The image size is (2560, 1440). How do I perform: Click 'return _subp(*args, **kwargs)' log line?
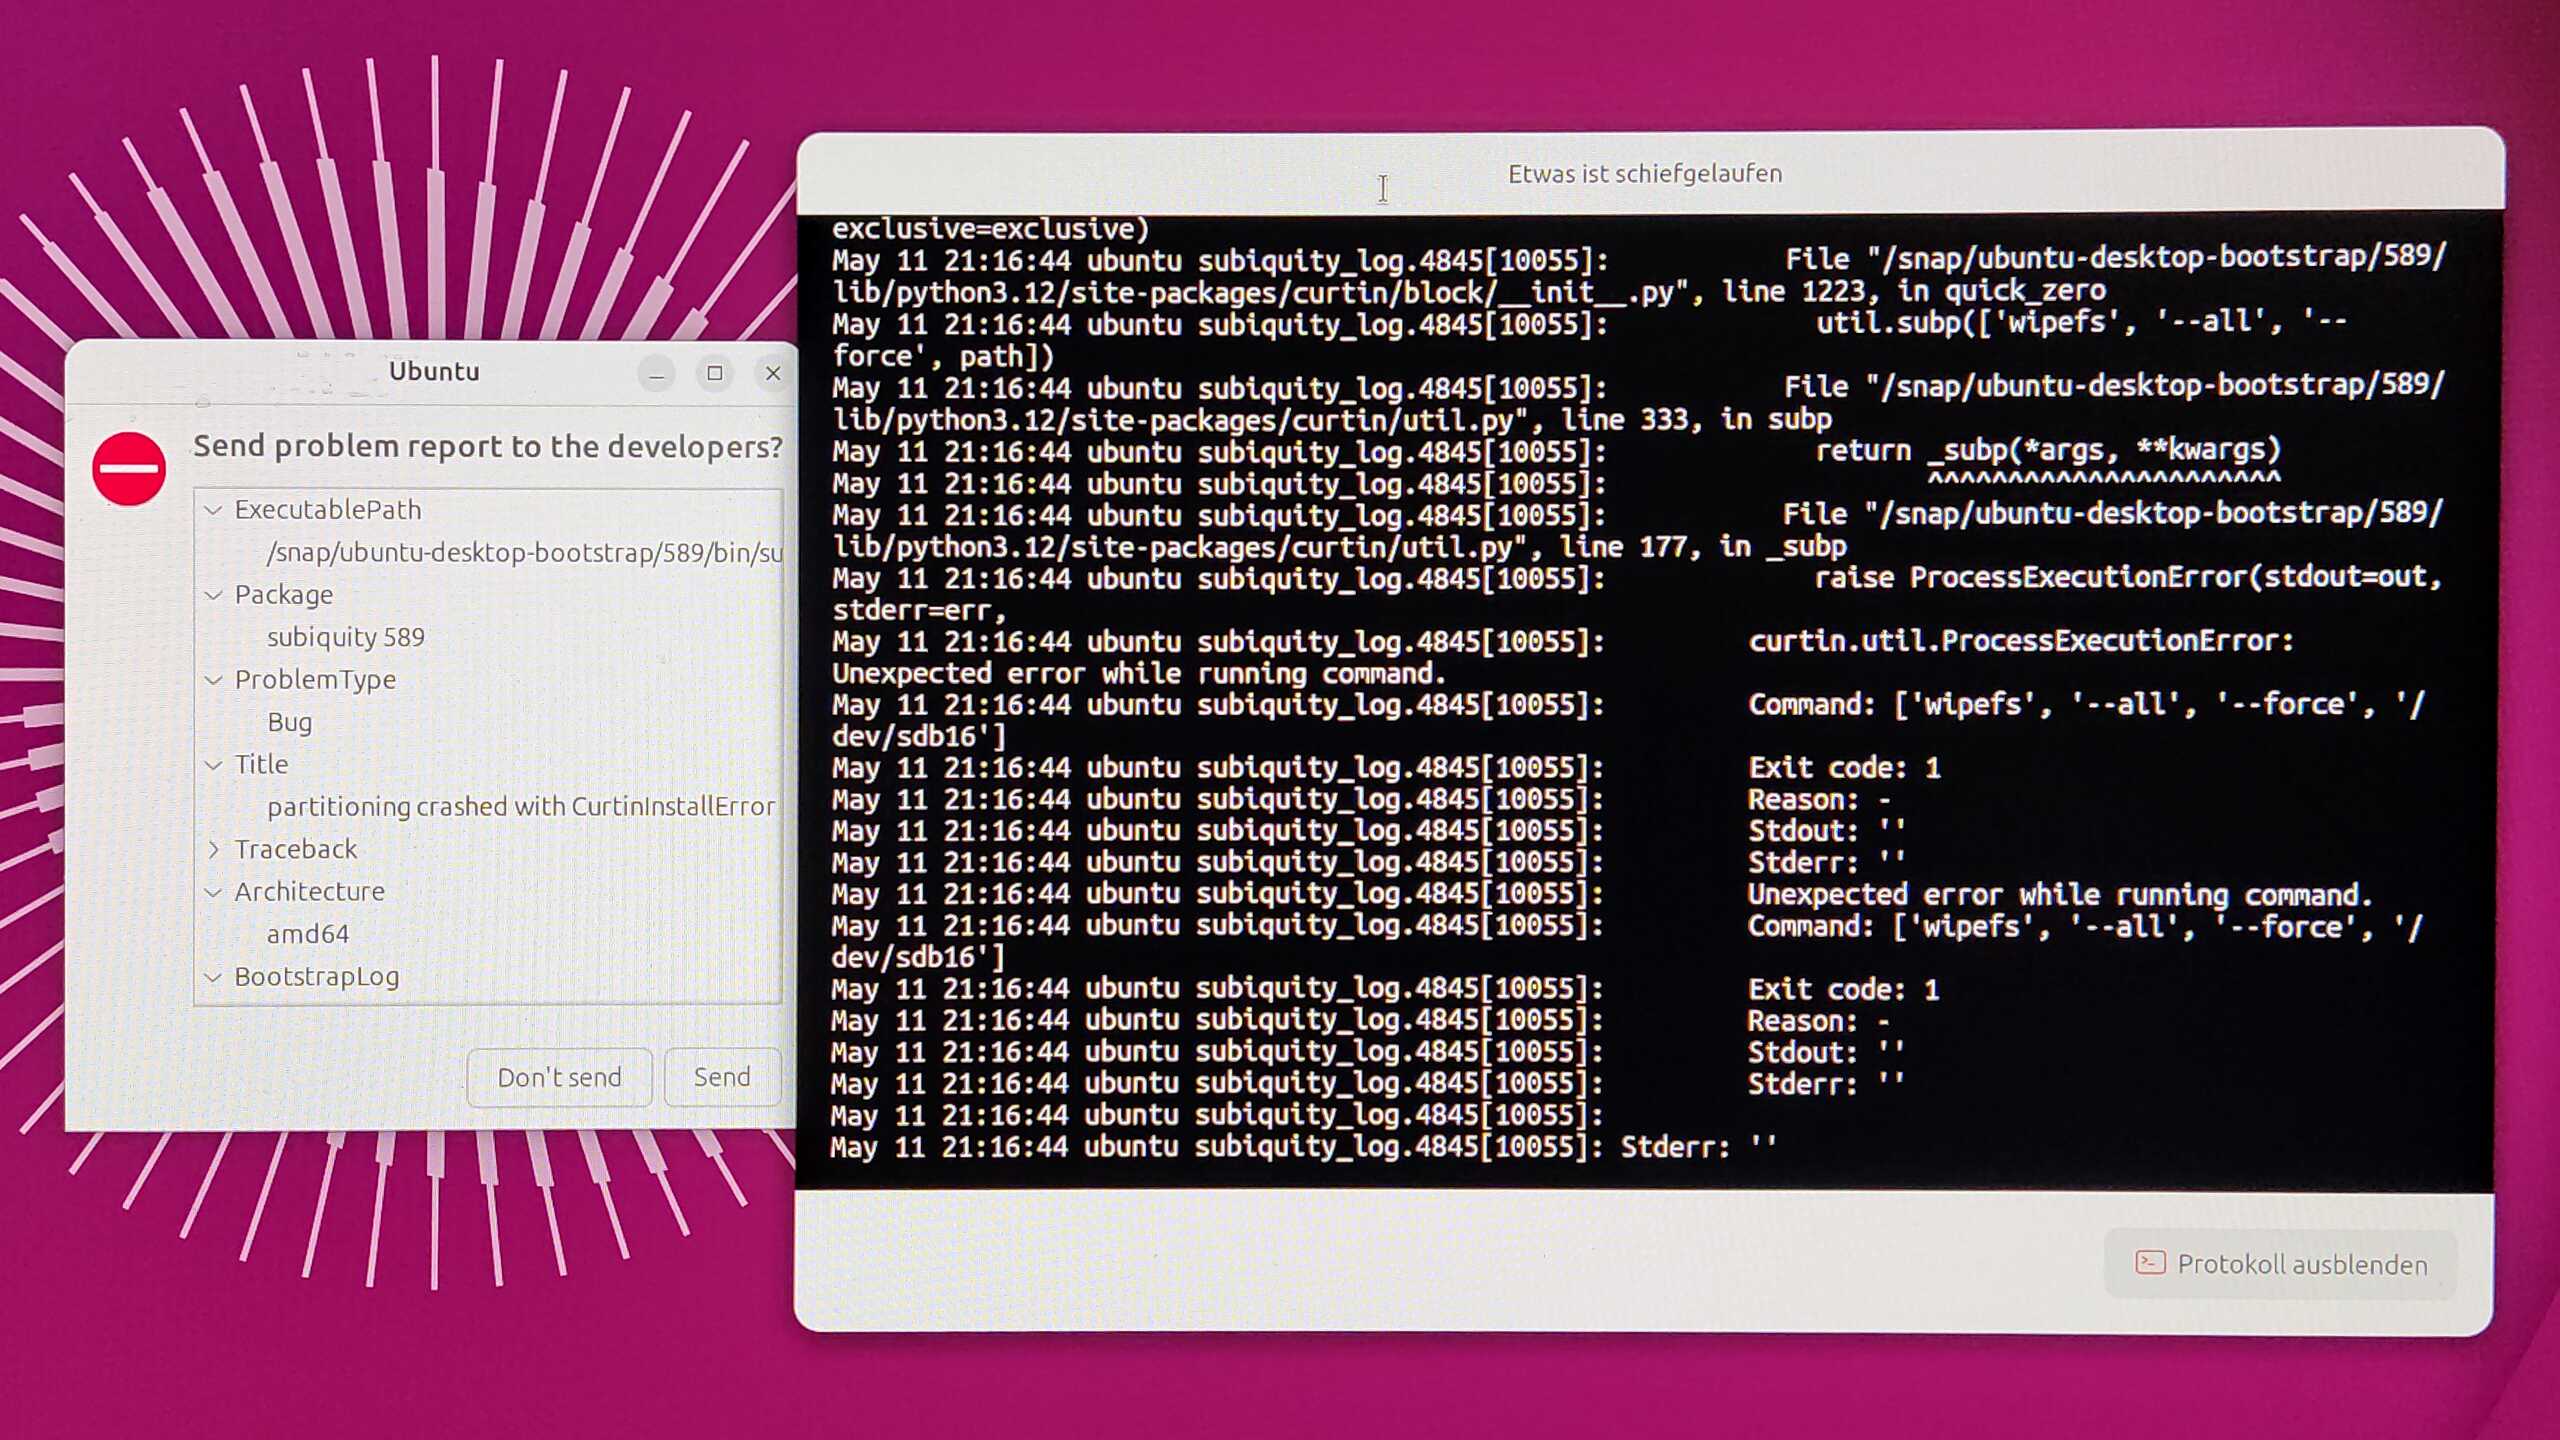point(2048,450)
